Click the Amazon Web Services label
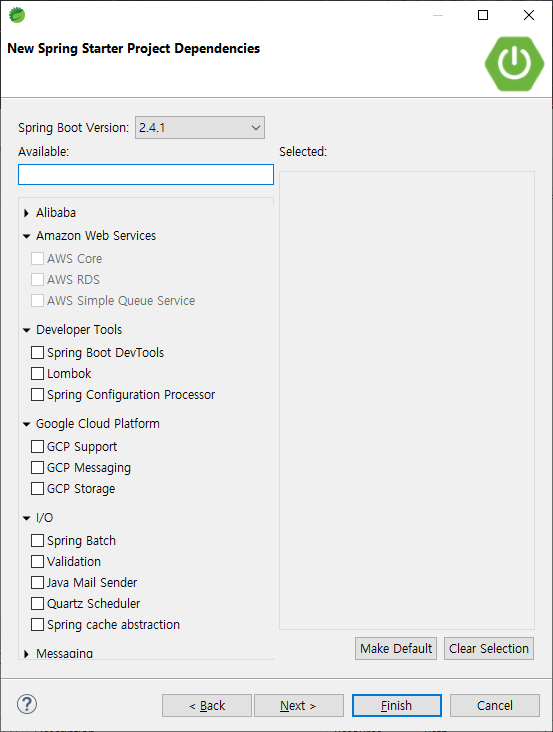 pyautogui.click(x=96, y=236)
